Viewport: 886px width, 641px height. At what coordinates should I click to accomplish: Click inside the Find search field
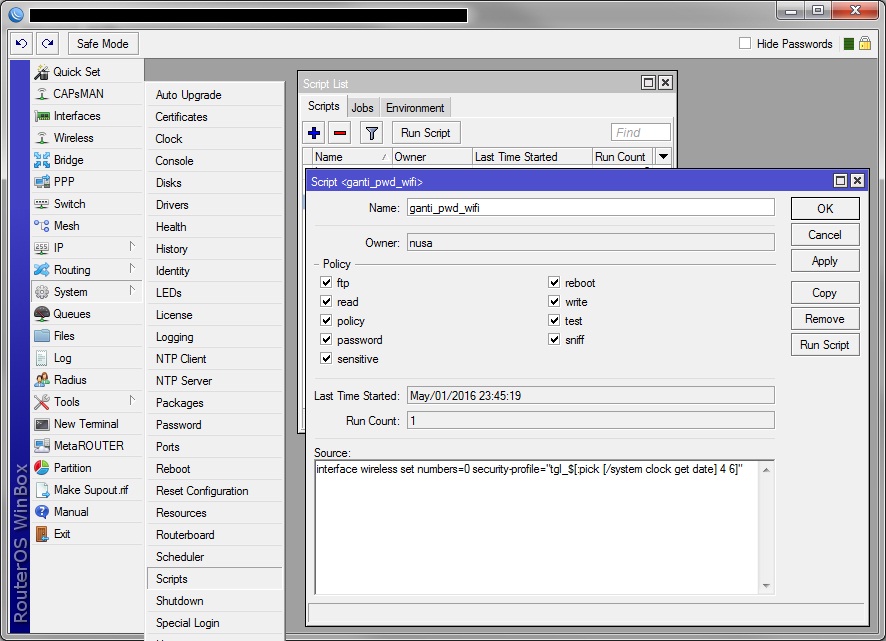pos(640,132)
